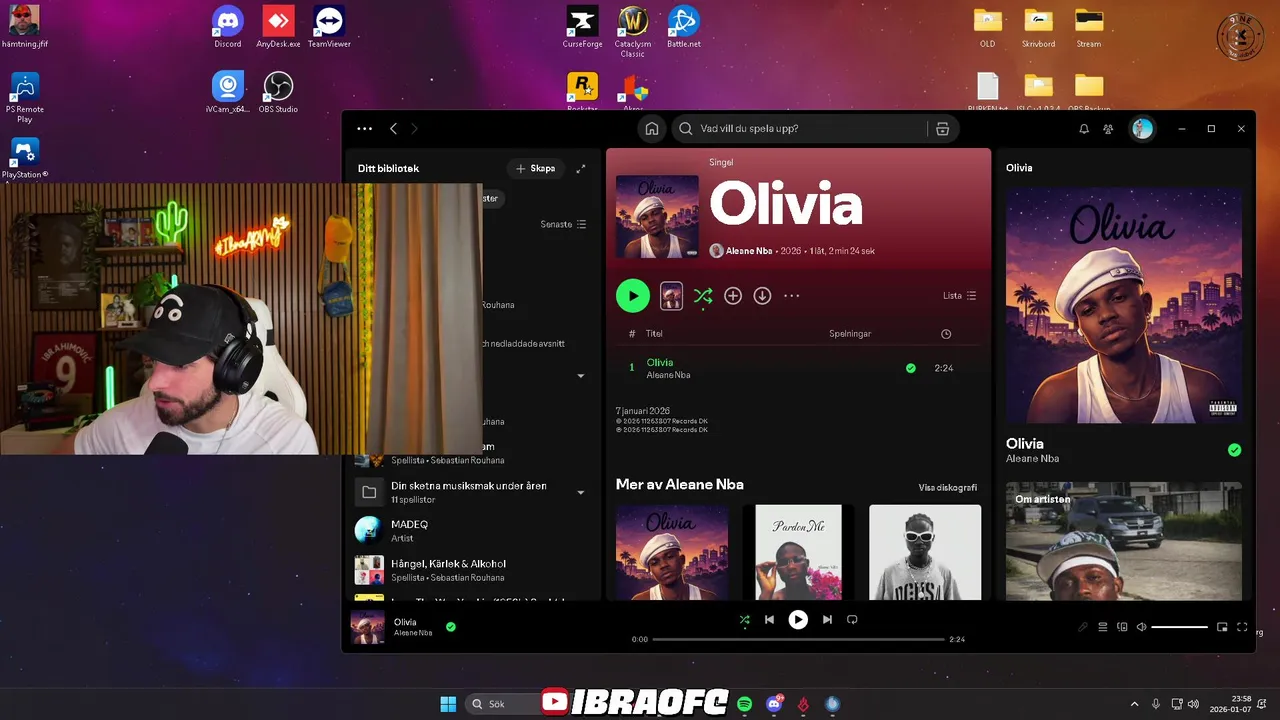Open Pardon Me album thumbnail
1280x720 pixels.
(x=798, y=552)
